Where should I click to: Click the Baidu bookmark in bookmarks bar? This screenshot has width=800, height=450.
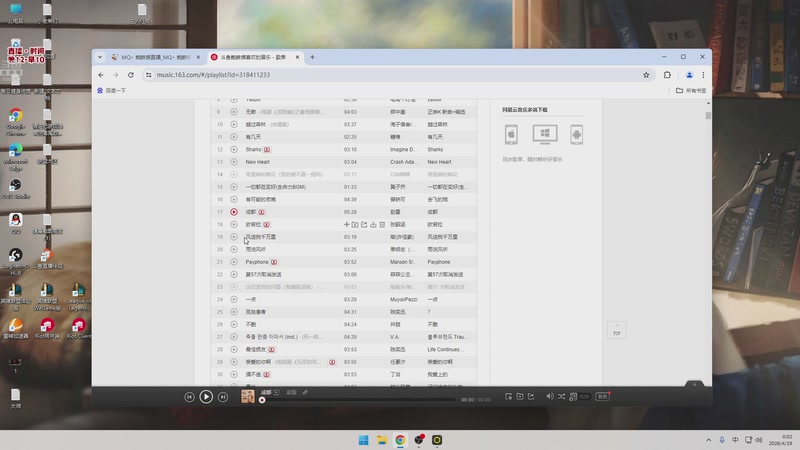click(111, 90)
